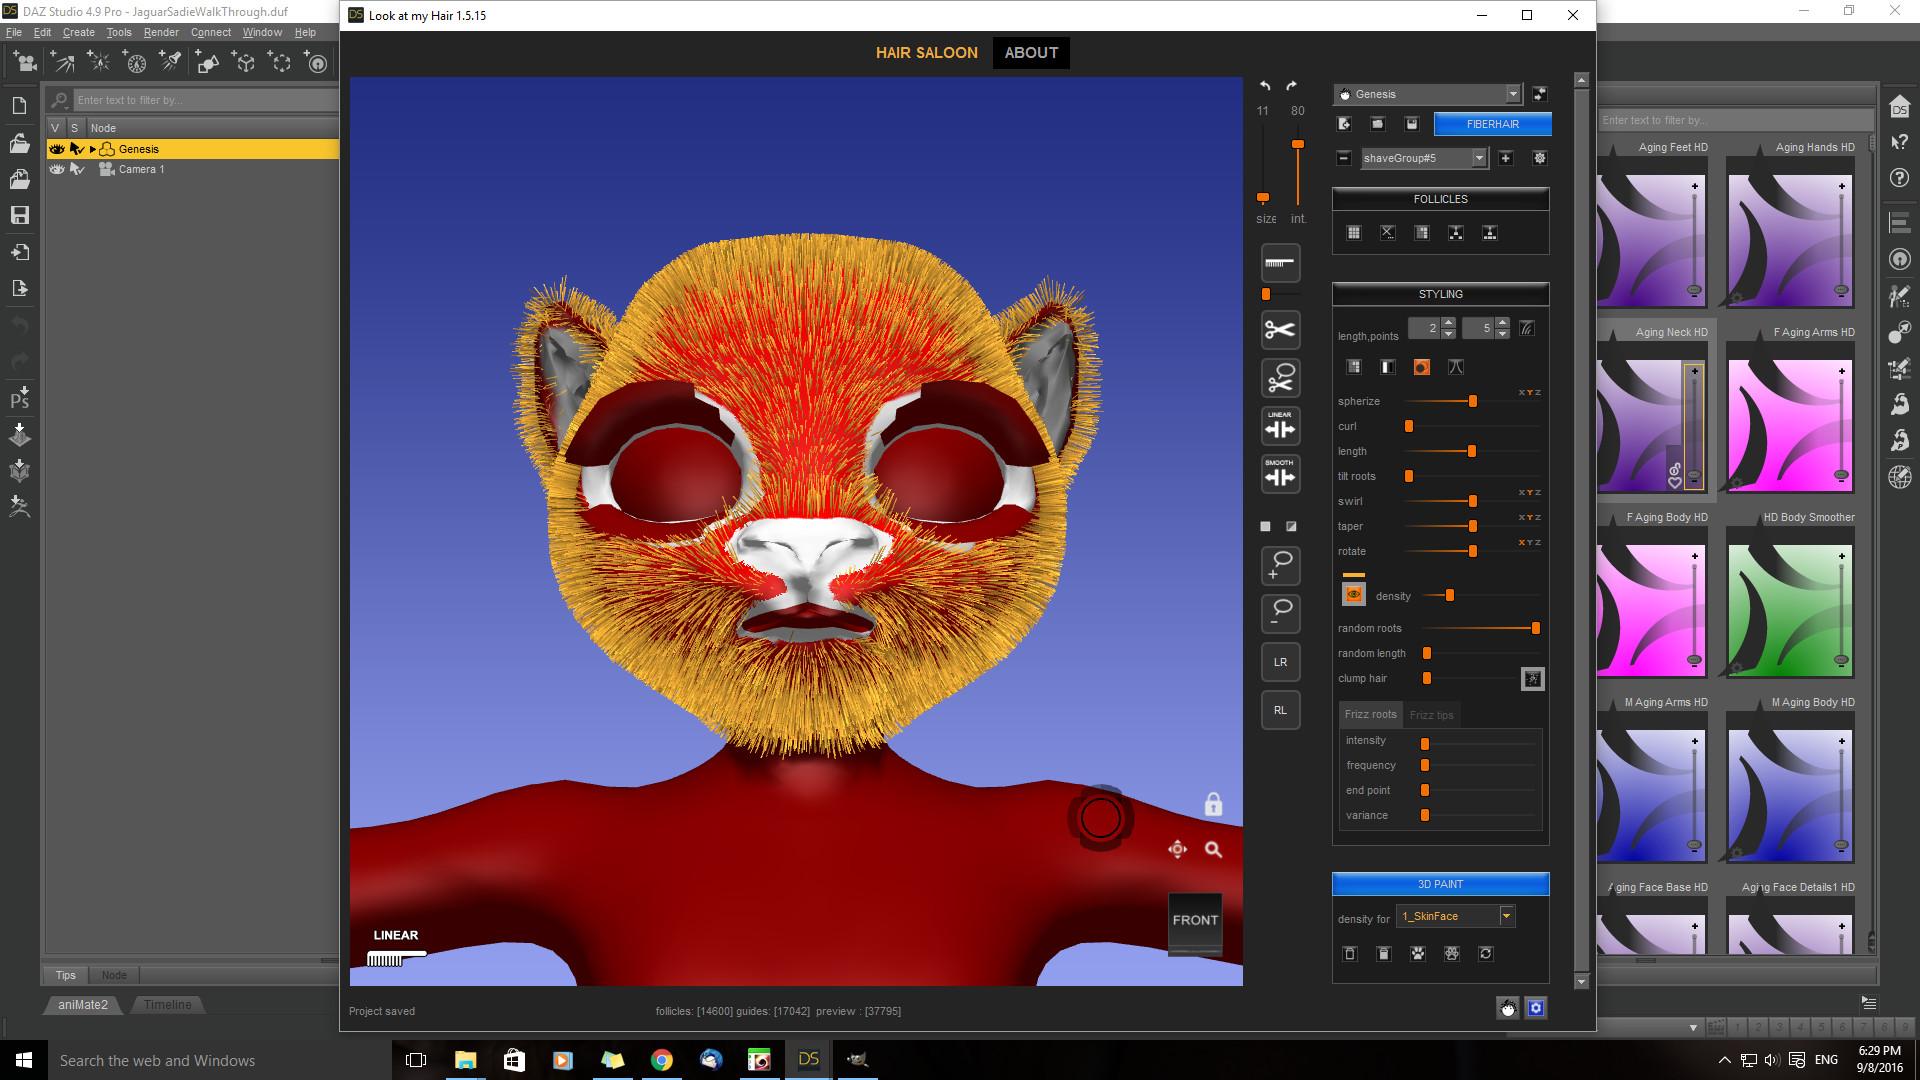Select the scissors cut tool
Image resolution: width=1920 pixels, height=1080 pixels.
point(1280,330)
